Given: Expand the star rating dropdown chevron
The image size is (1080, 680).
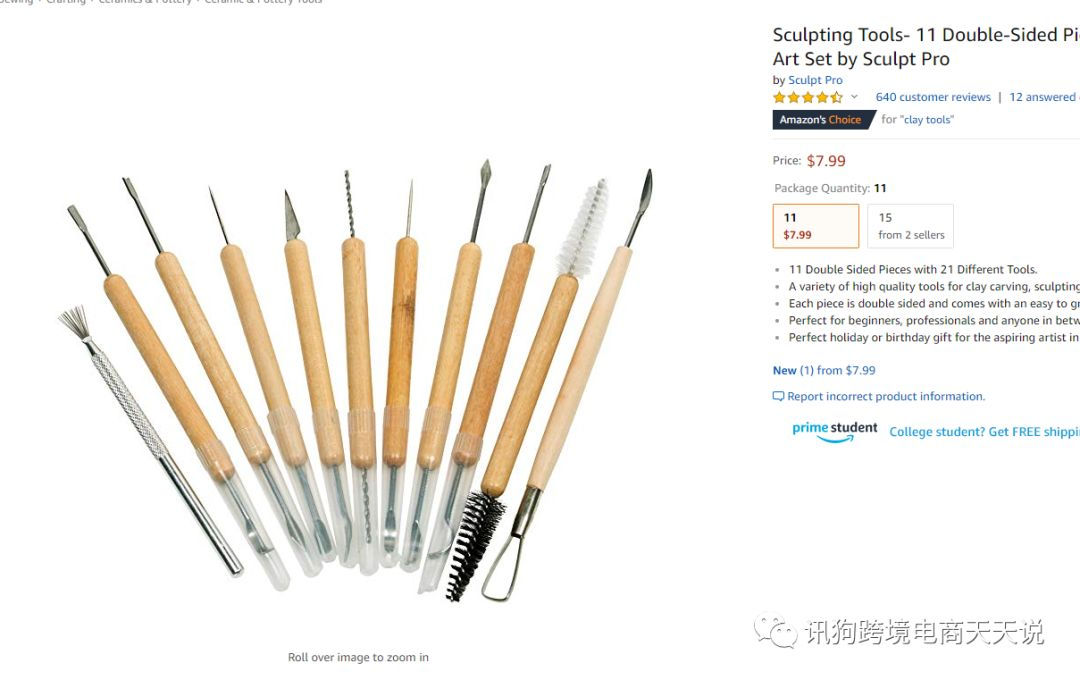Looking at the screenshot, I should click(854, 97).
